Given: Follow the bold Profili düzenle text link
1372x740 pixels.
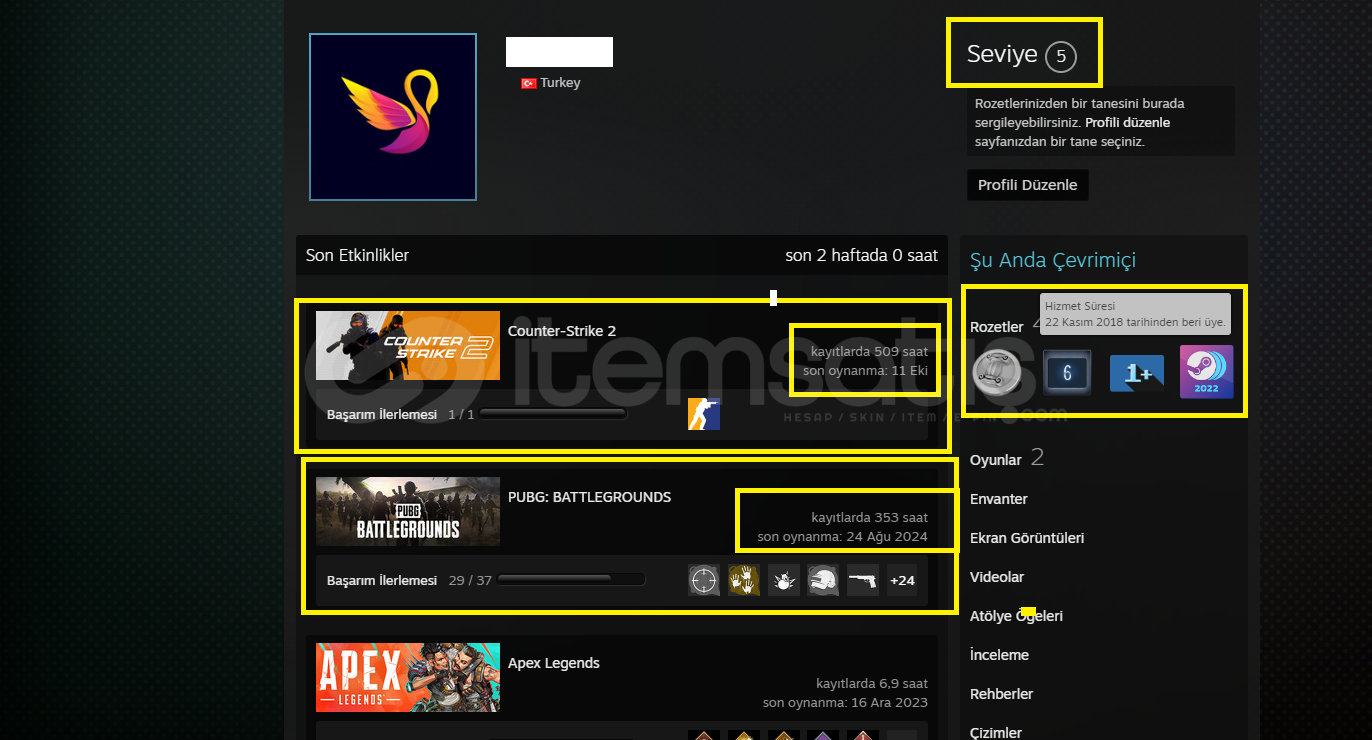Looking at the screenshot, I should pyautogui.click(x=1127, y=123).
